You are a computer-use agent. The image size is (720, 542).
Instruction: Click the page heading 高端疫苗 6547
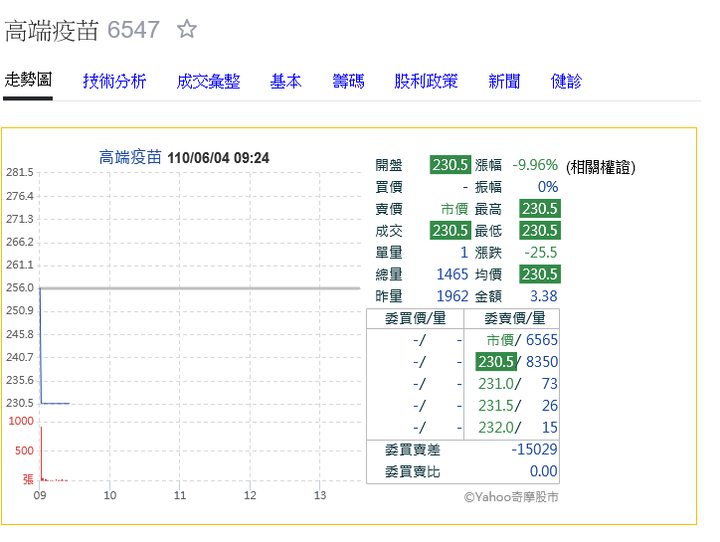(x=82, y=30)
